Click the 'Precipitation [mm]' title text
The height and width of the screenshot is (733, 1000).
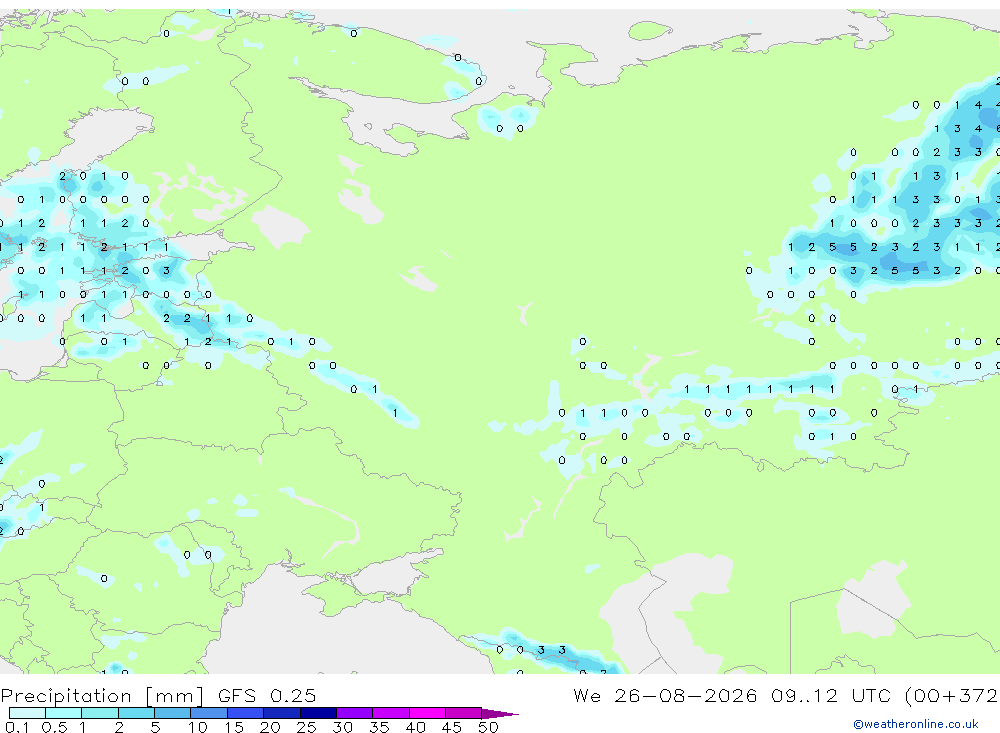click(103, 696)
